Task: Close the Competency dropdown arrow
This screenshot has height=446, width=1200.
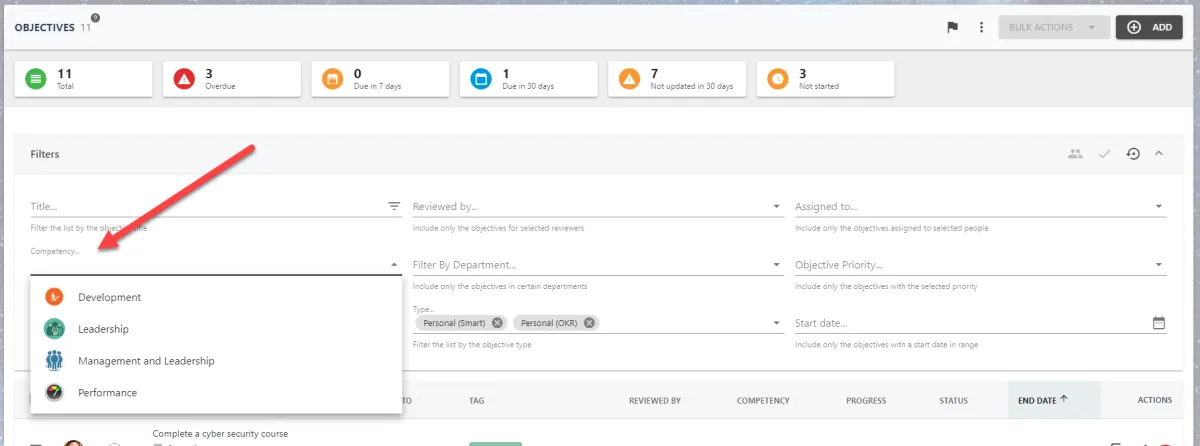Action: 394,266
